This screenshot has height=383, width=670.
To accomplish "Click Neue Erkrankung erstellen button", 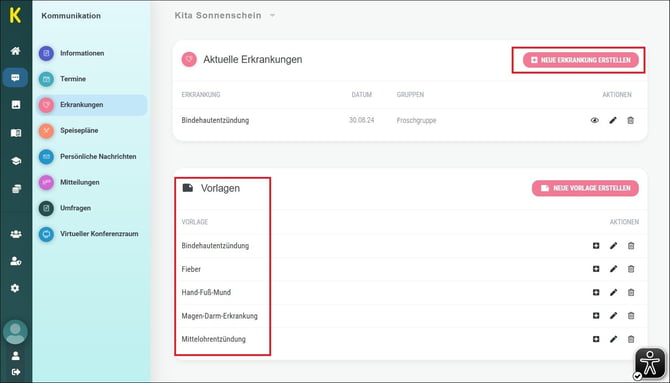I will click(581, 60).
